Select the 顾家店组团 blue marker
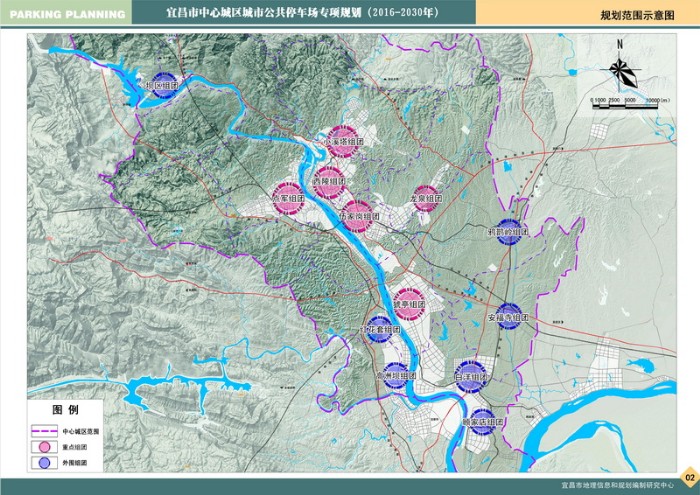 [482, 421]
